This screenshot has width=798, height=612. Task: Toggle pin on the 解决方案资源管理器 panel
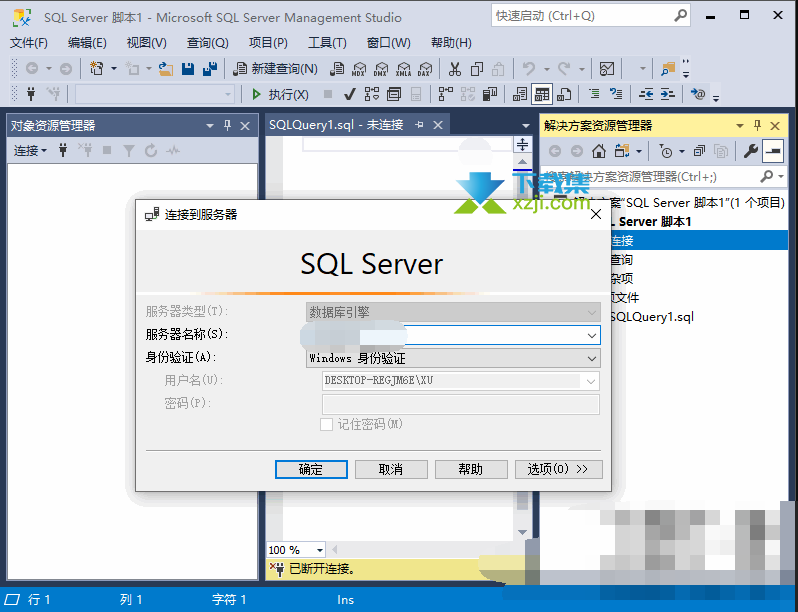(757, 125)
